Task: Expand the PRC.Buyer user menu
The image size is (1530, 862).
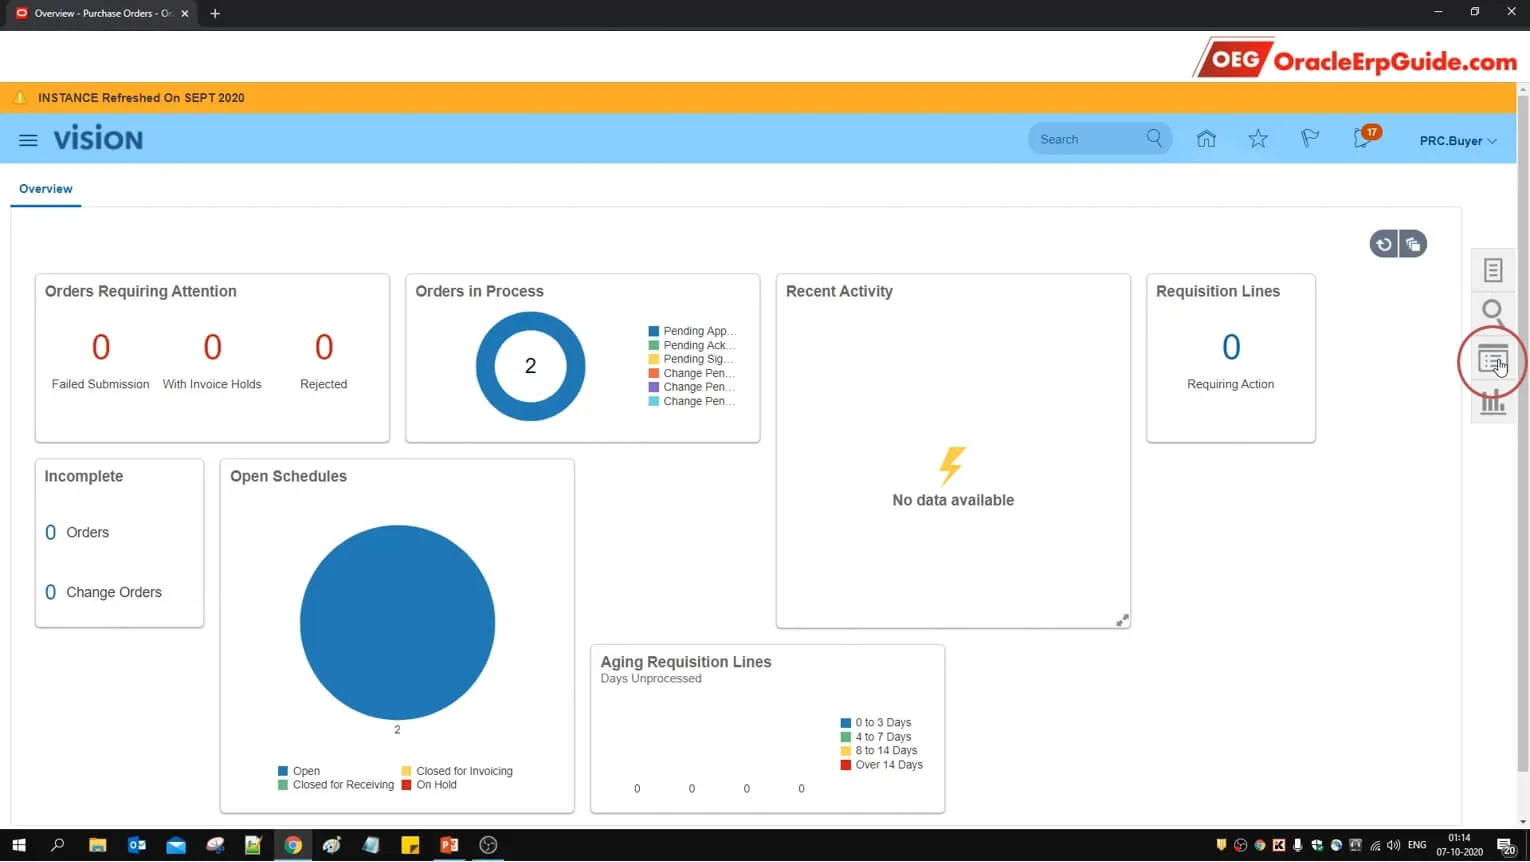Action: pyautogui.click(x=1458, y=141)
